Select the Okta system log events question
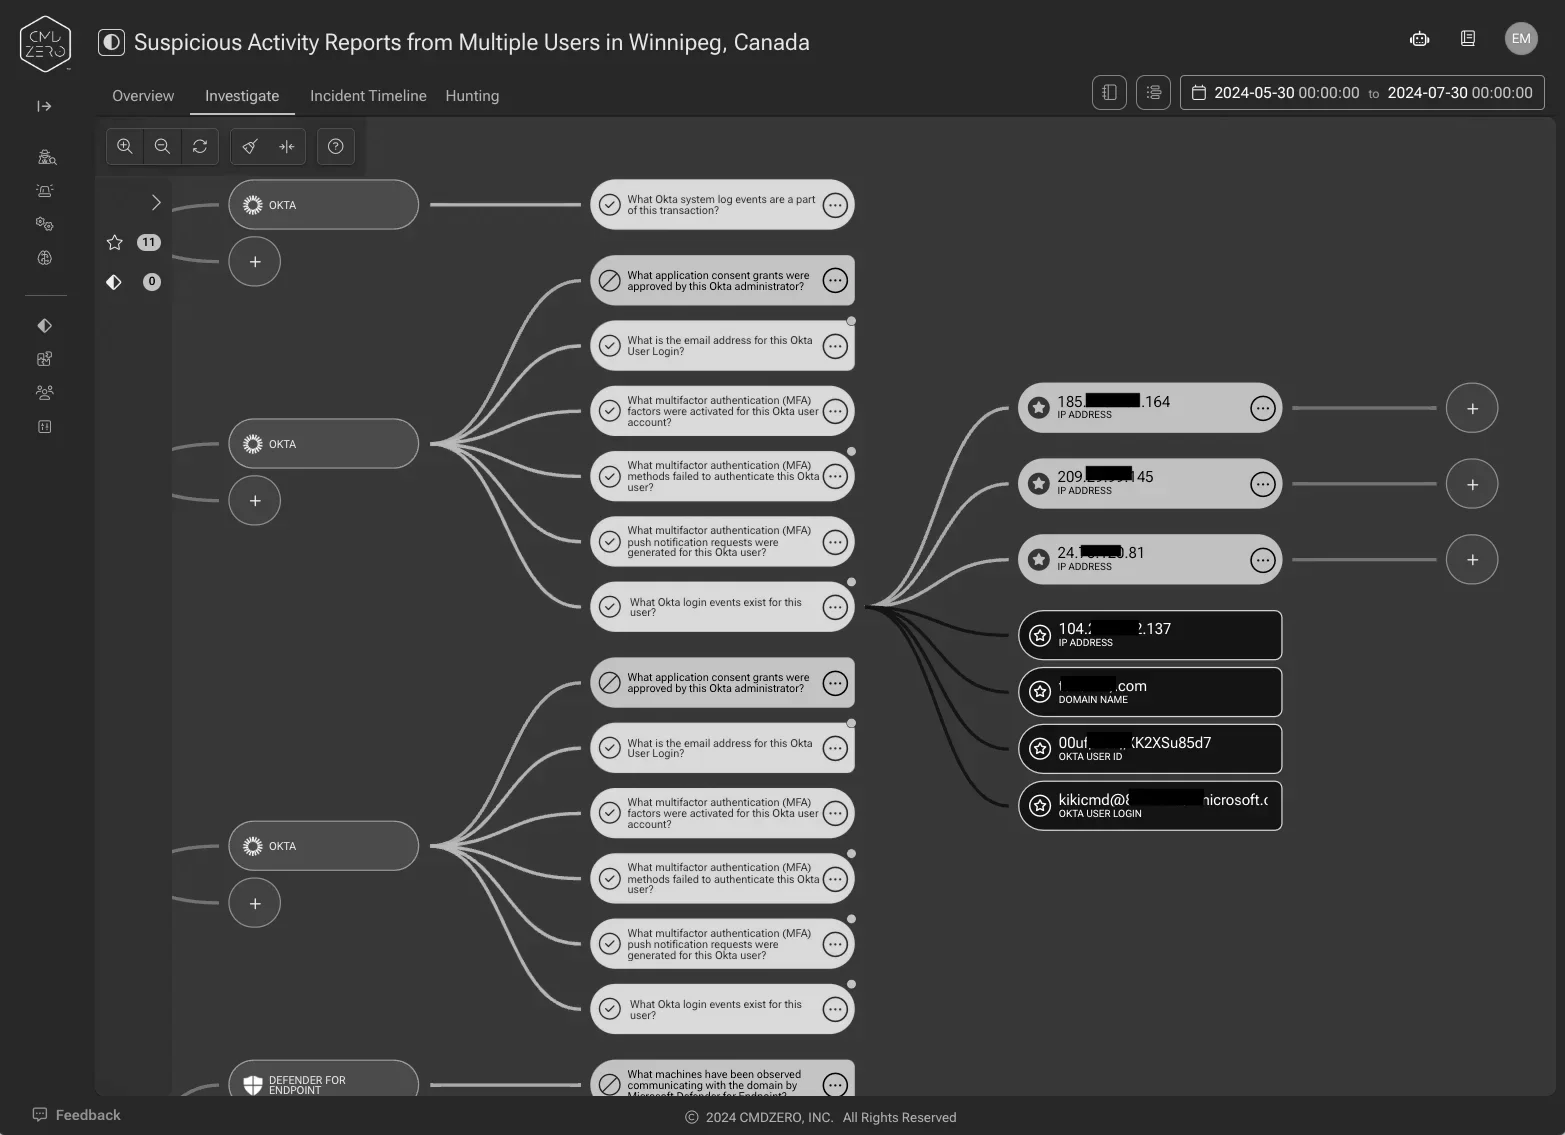Viewport: 1565px width, 1135px height. tap(722, 205)
